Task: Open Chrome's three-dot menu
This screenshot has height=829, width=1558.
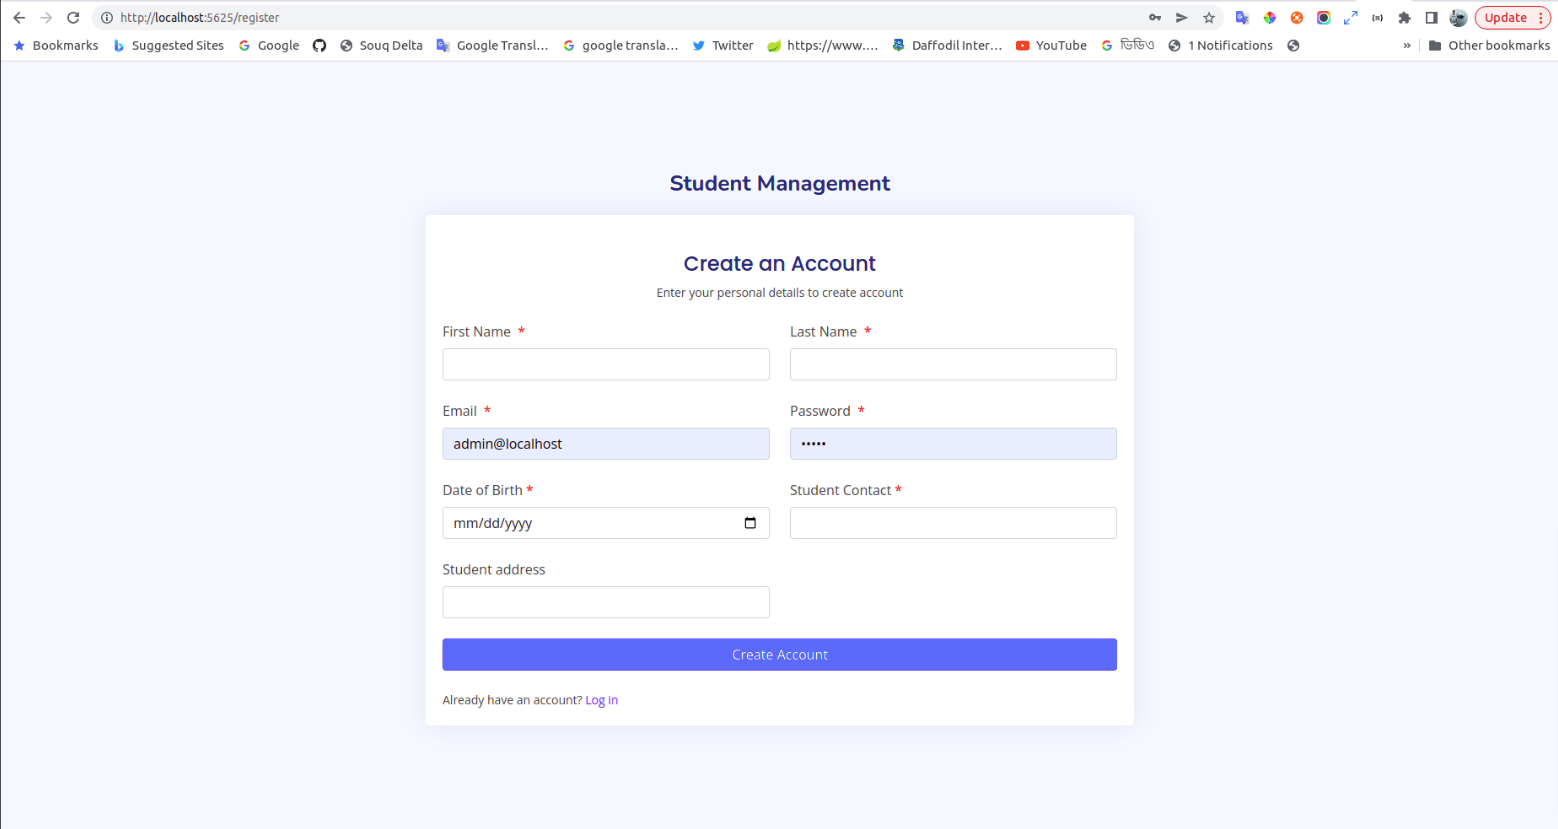Action: click(x=1543, y=17)
